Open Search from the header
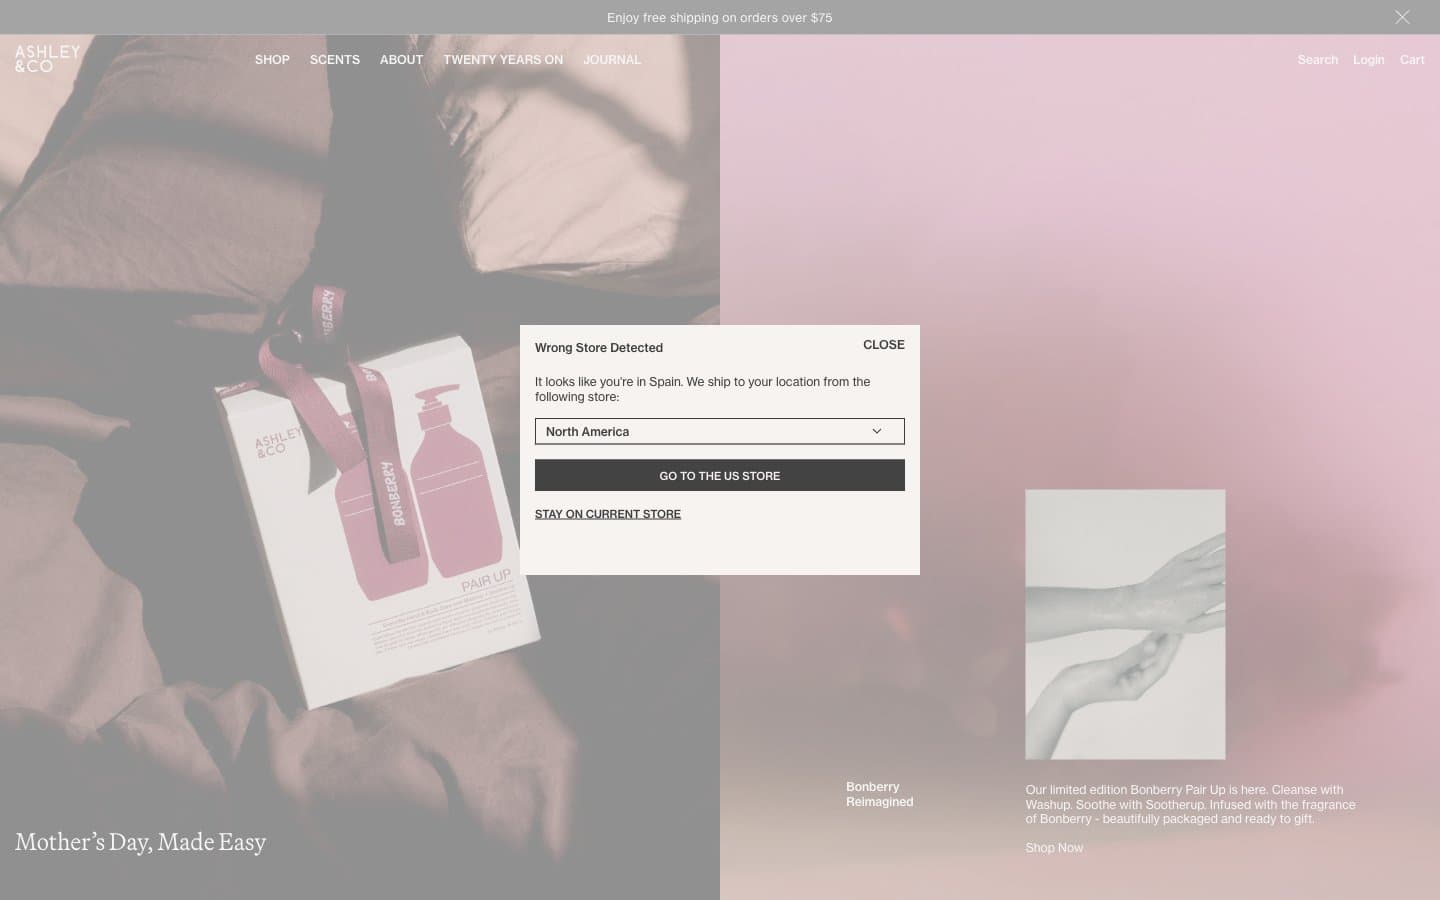Viewport: 1440px width, 900px height. 1317,60
